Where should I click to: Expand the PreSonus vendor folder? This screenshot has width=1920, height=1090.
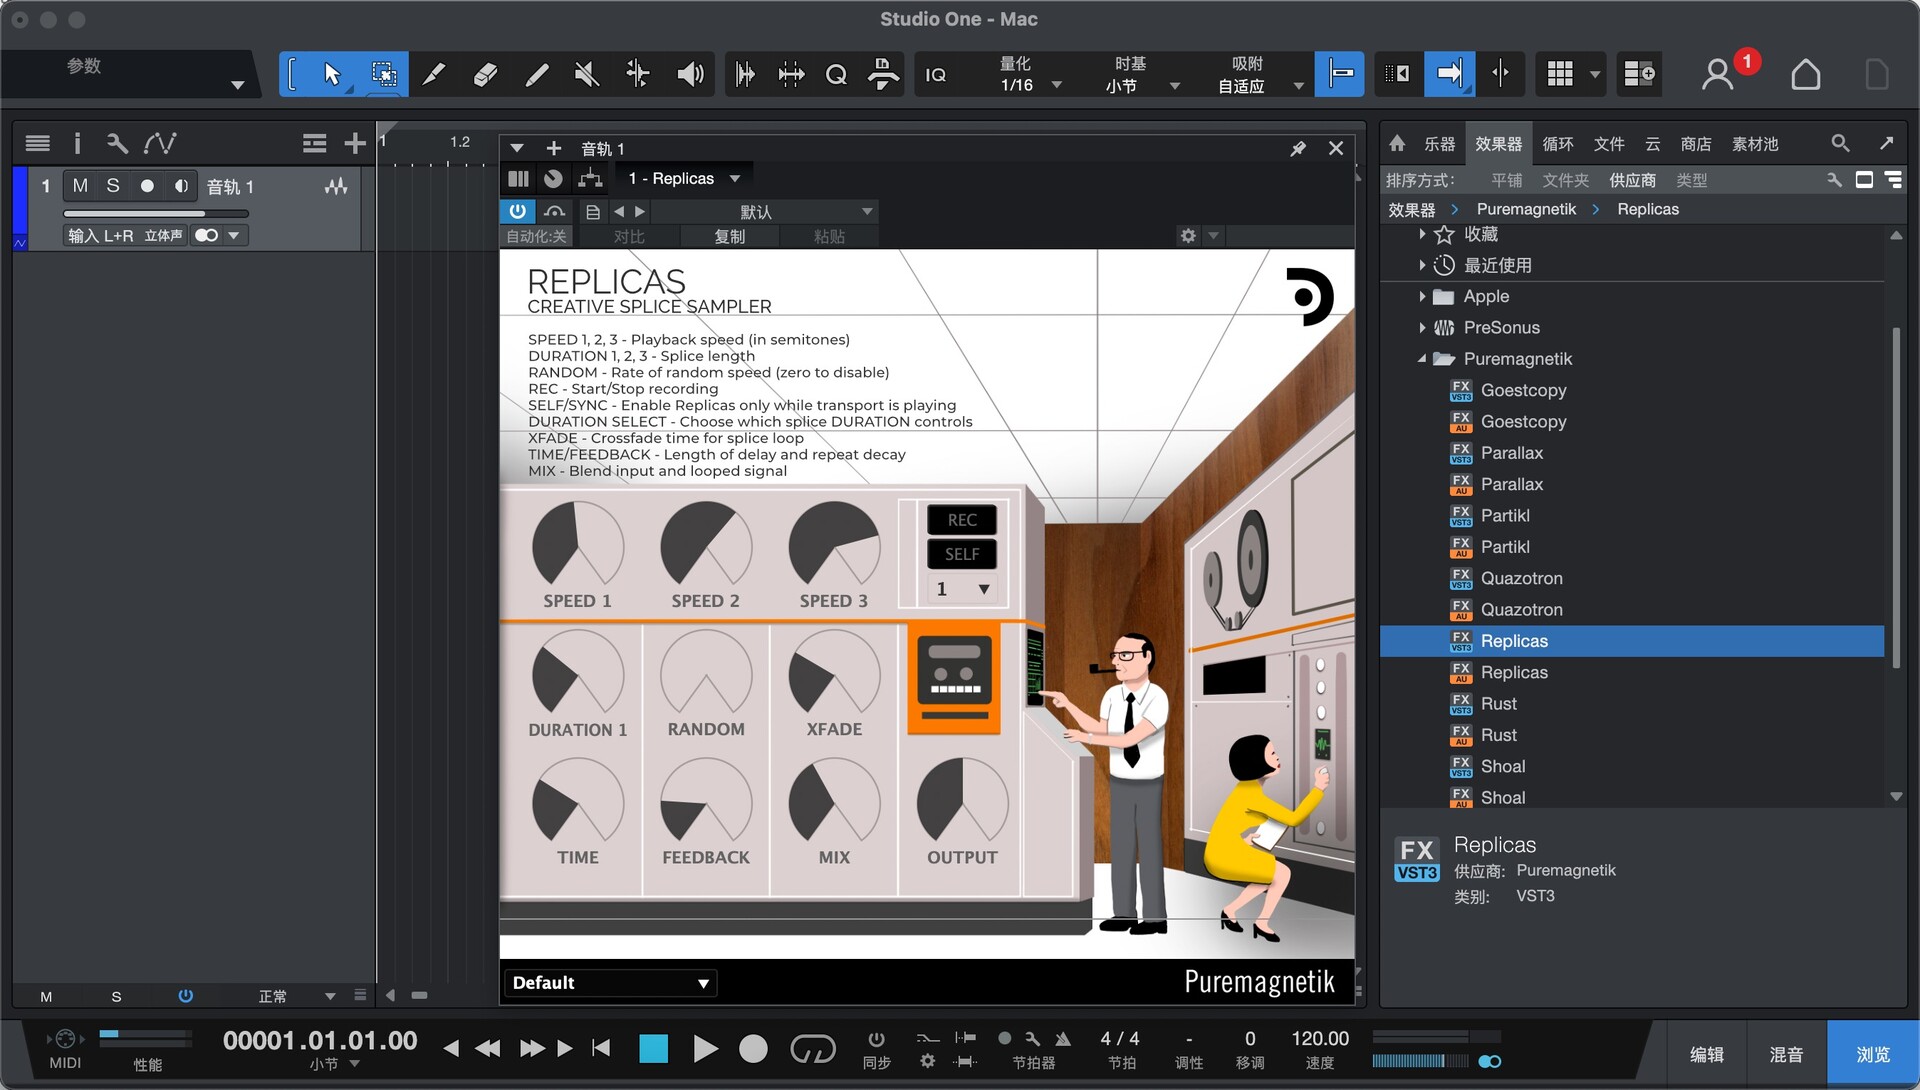coord(1422,328)
